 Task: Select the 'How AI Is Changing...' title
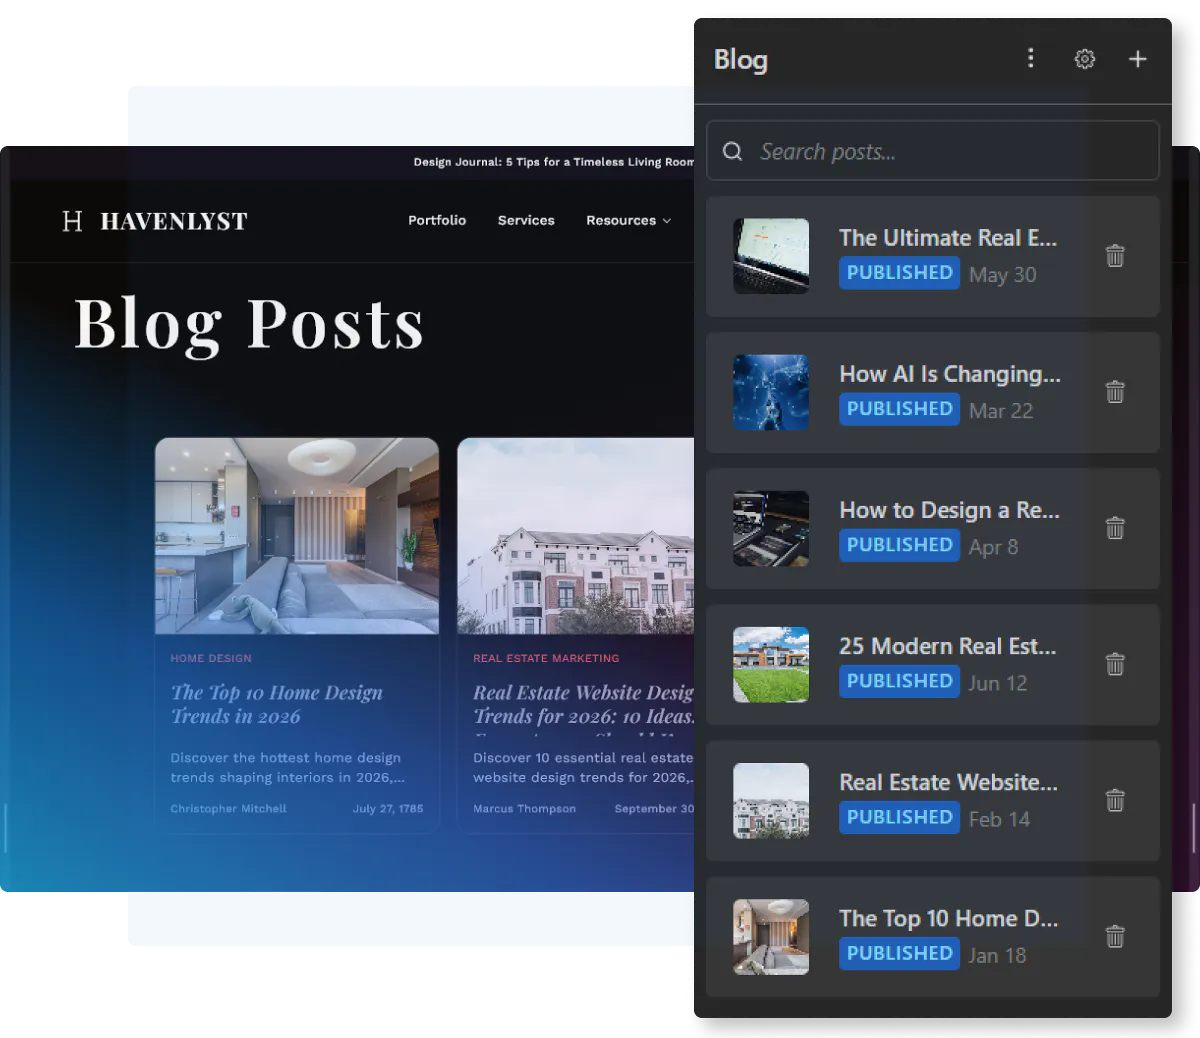[950, 374]
